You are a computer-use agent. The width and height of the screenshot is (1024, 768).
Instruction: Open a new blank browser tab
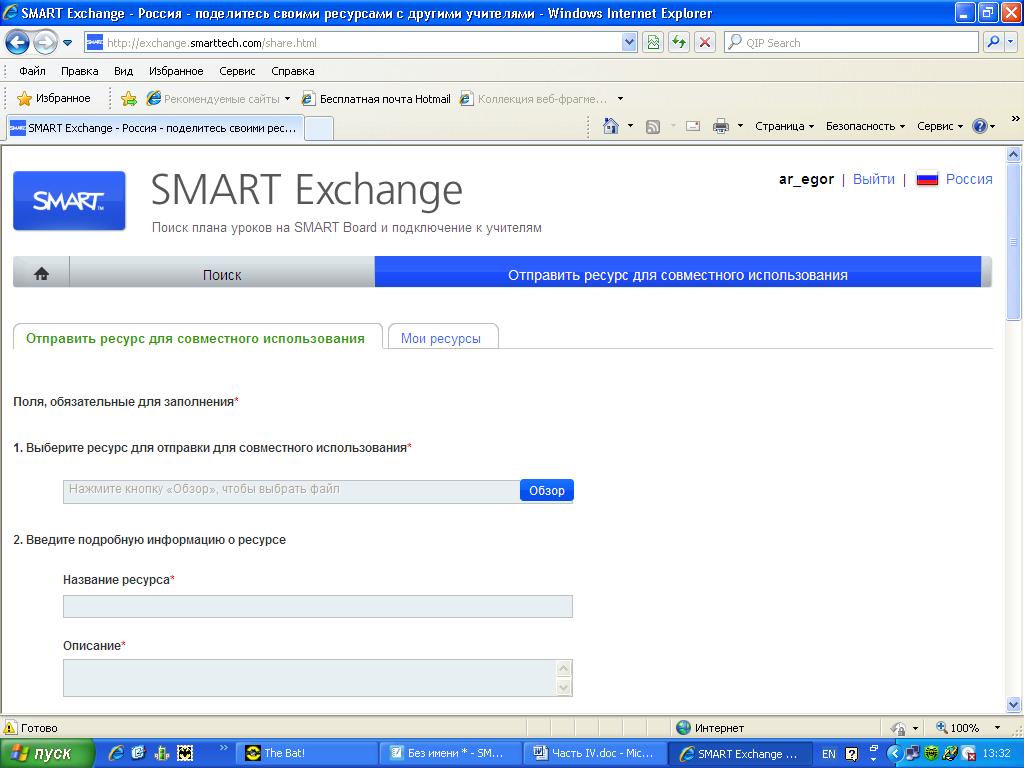(319, 129)
